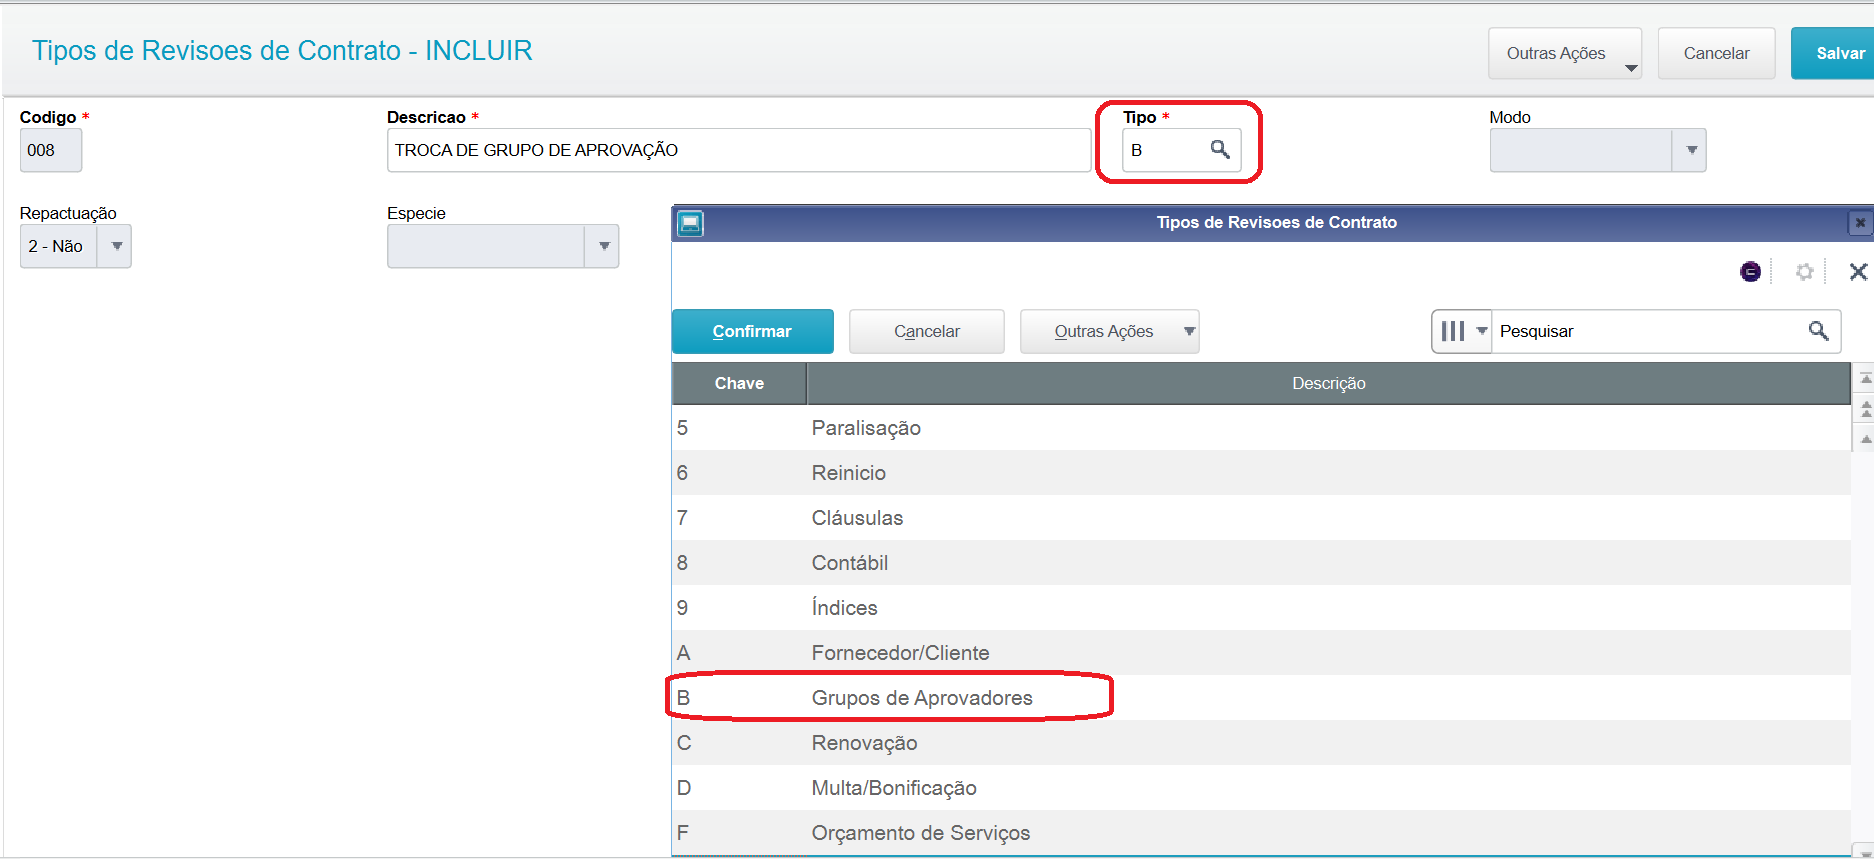Click the dialog Cancelar button
The width and height of the screenshot is (1874, 859).
pyautogui.click(x=926, y=331)
